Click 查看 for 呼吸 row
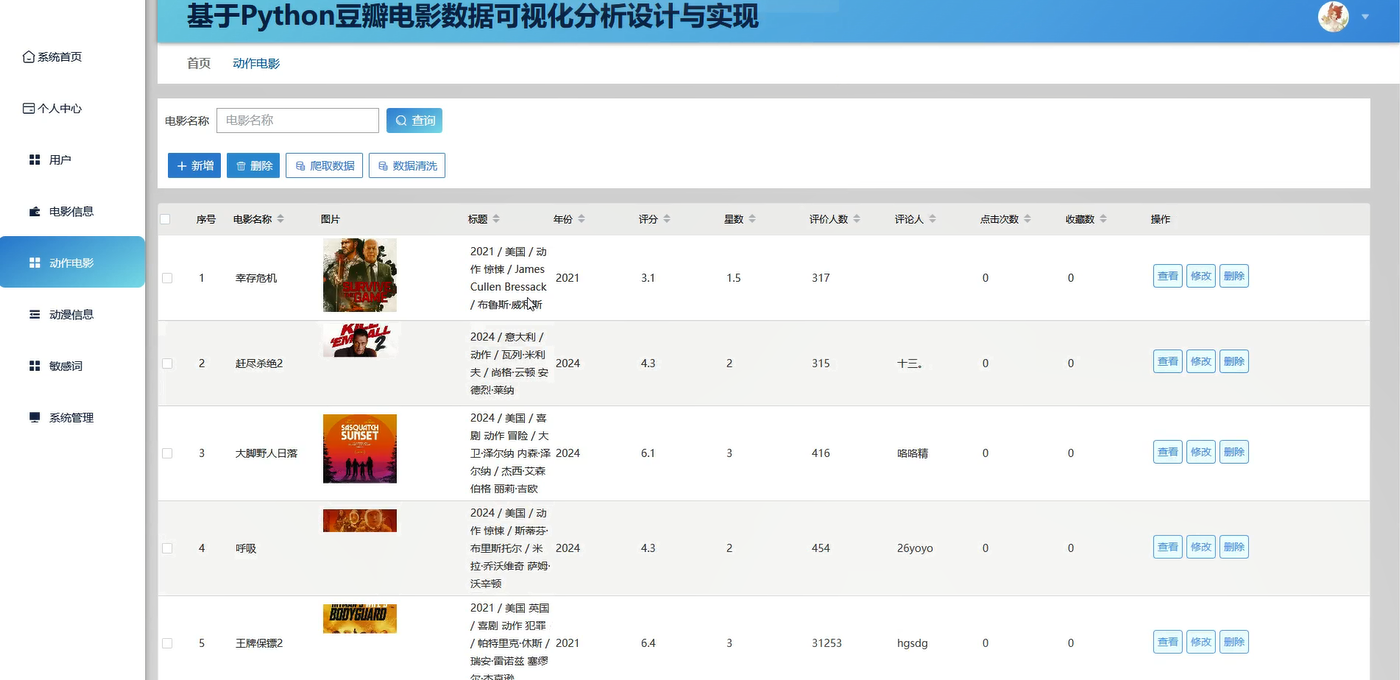1400x680 pixels. point(1167,547)
